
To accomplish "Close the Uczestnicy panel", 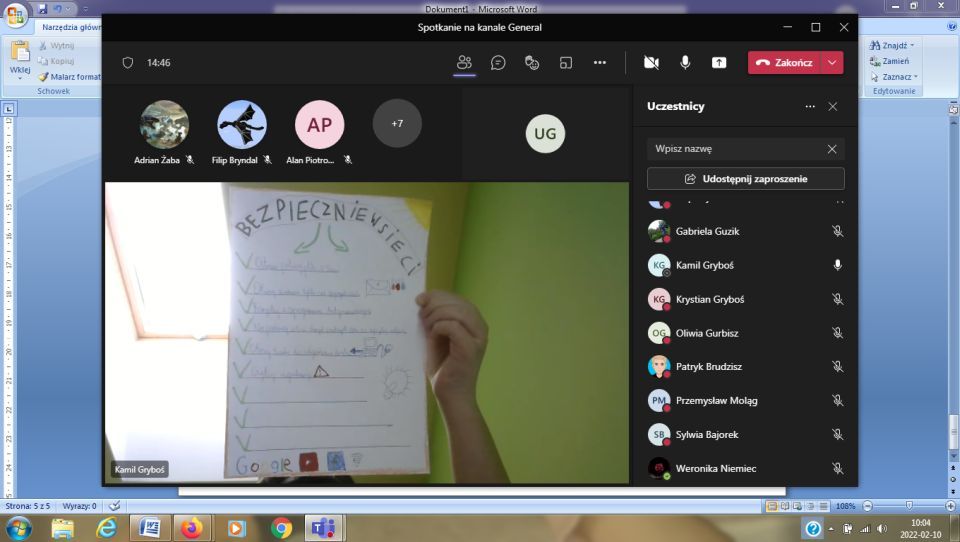I will [x=833, y=106].
